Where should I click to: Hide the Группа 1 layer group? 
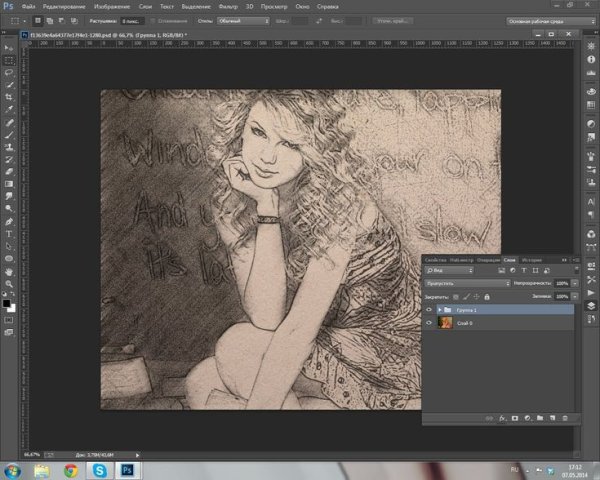(429, 310)
